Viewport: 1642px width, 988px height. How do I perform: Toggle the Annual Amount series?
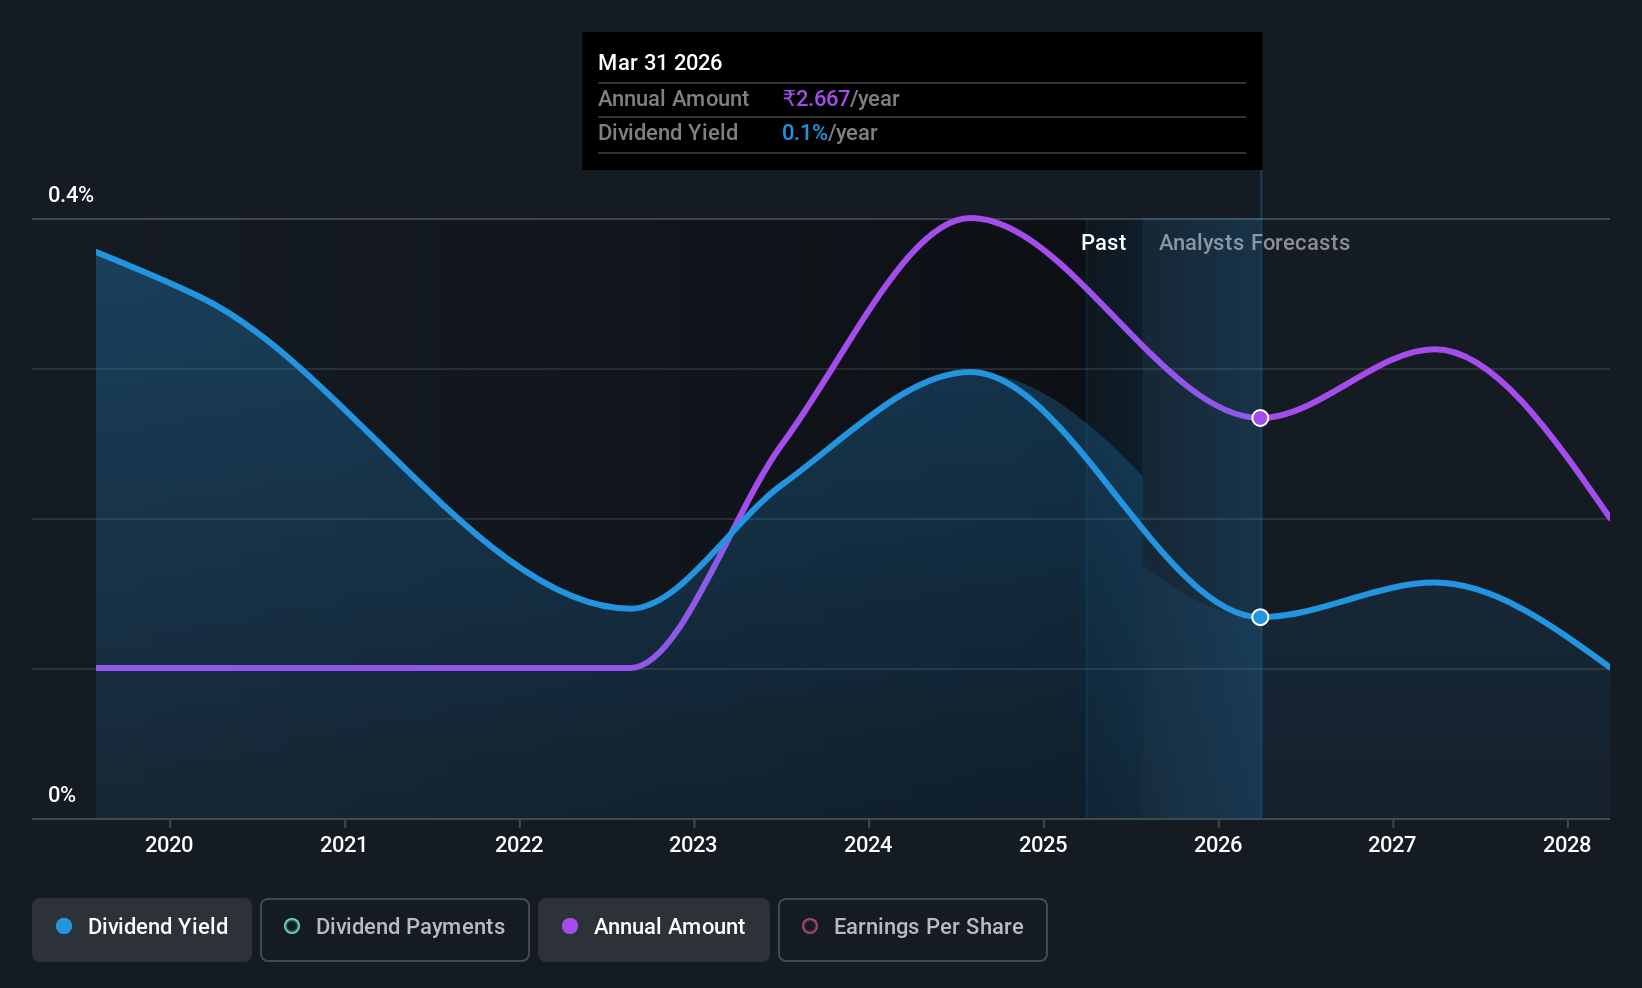coord(654,930)
